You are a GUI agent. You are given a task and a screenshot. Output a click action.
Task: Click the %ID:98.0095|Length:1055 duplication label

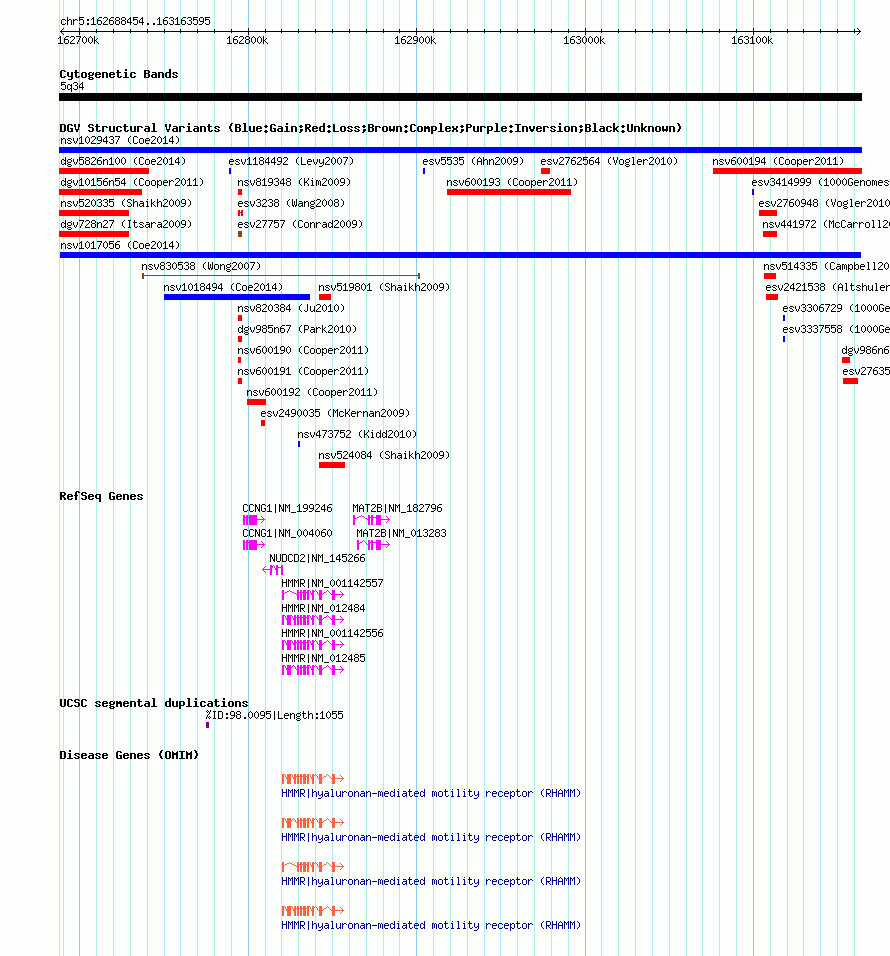(274, 715)
